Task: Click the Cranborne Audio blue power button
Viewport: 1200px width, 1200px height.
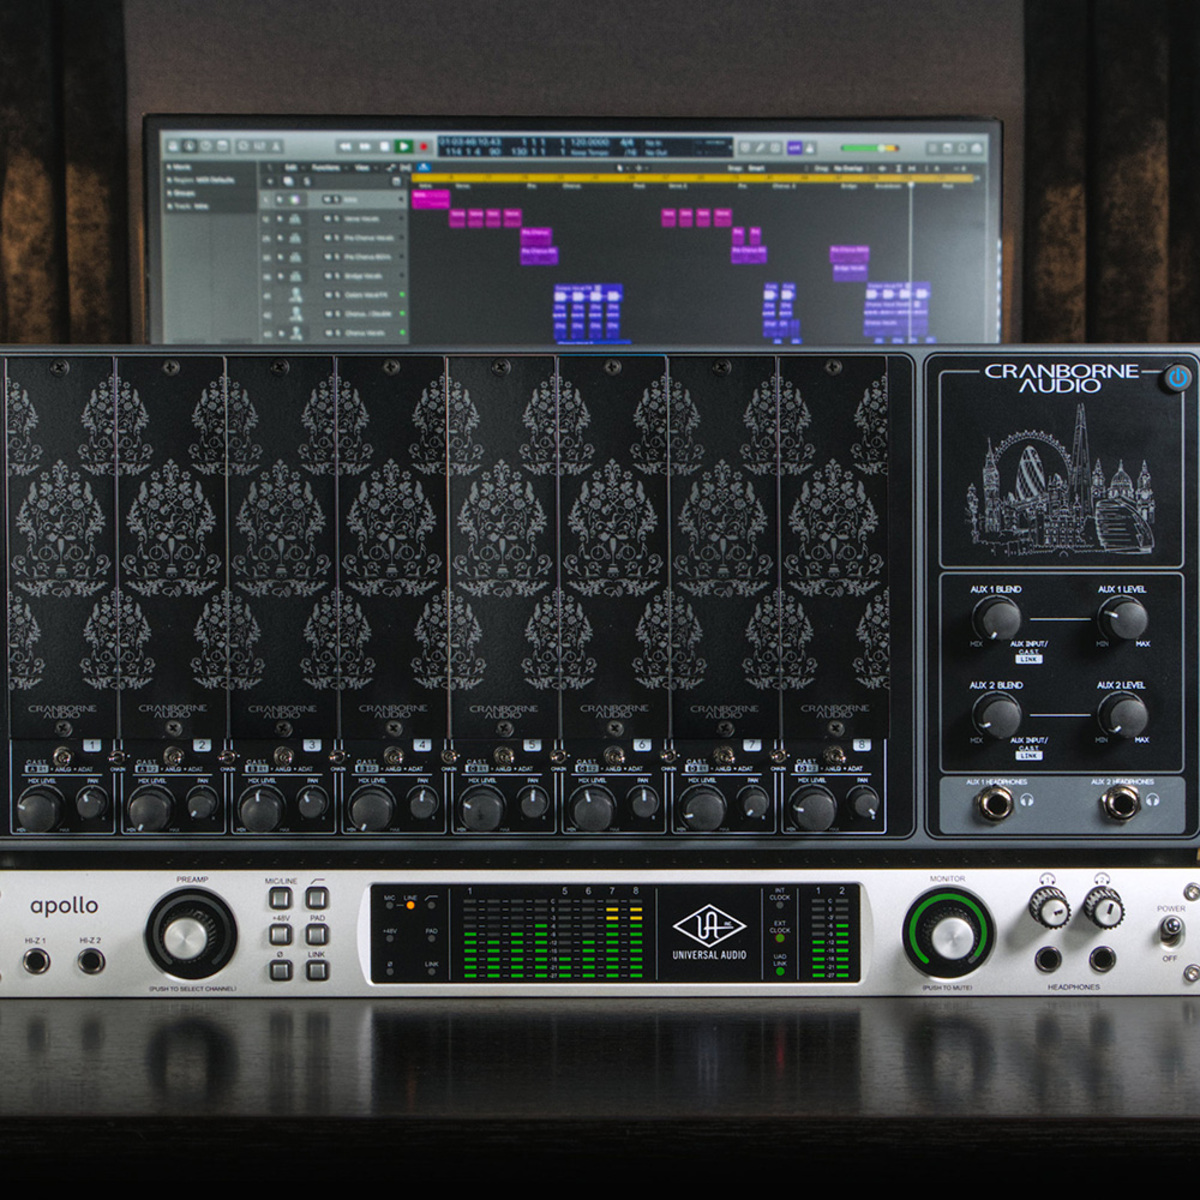Action: [x=1178, y=378]
